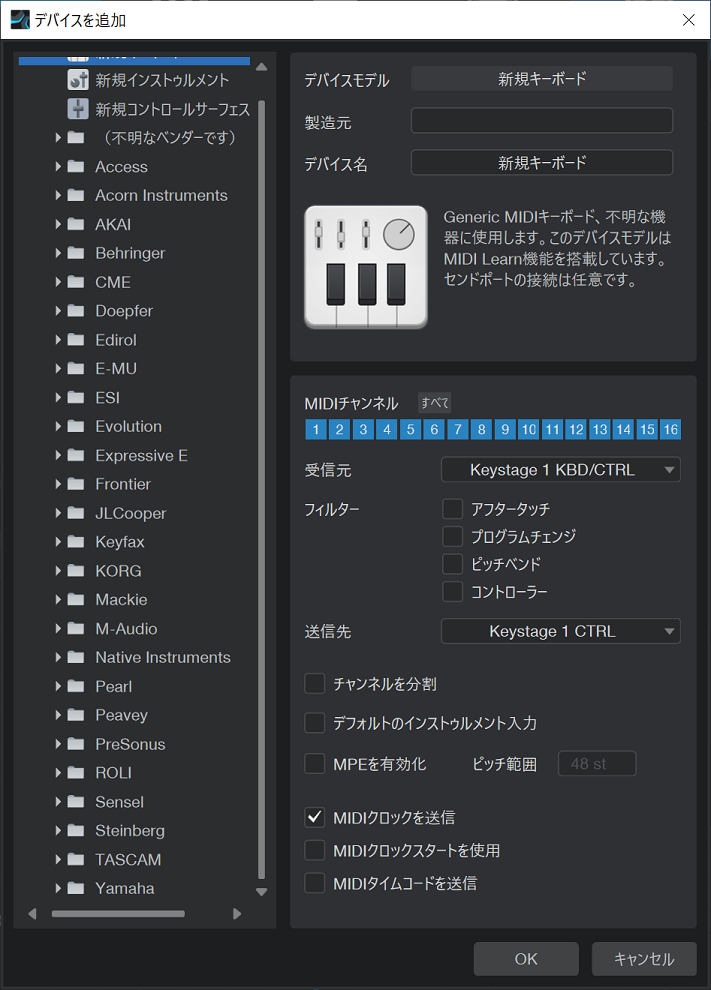Expand the M-Audio vendor folder
This screenshot has height=990, width=711.
point(58,628)
